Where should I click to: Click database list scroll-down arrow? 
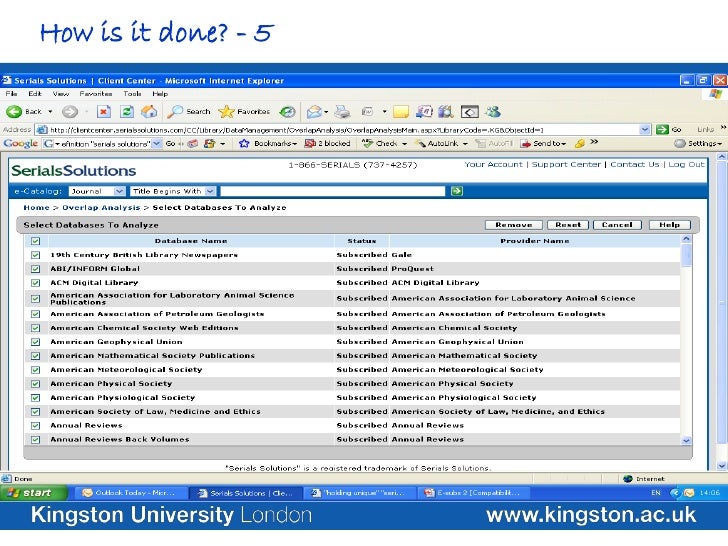coord(686,441)
